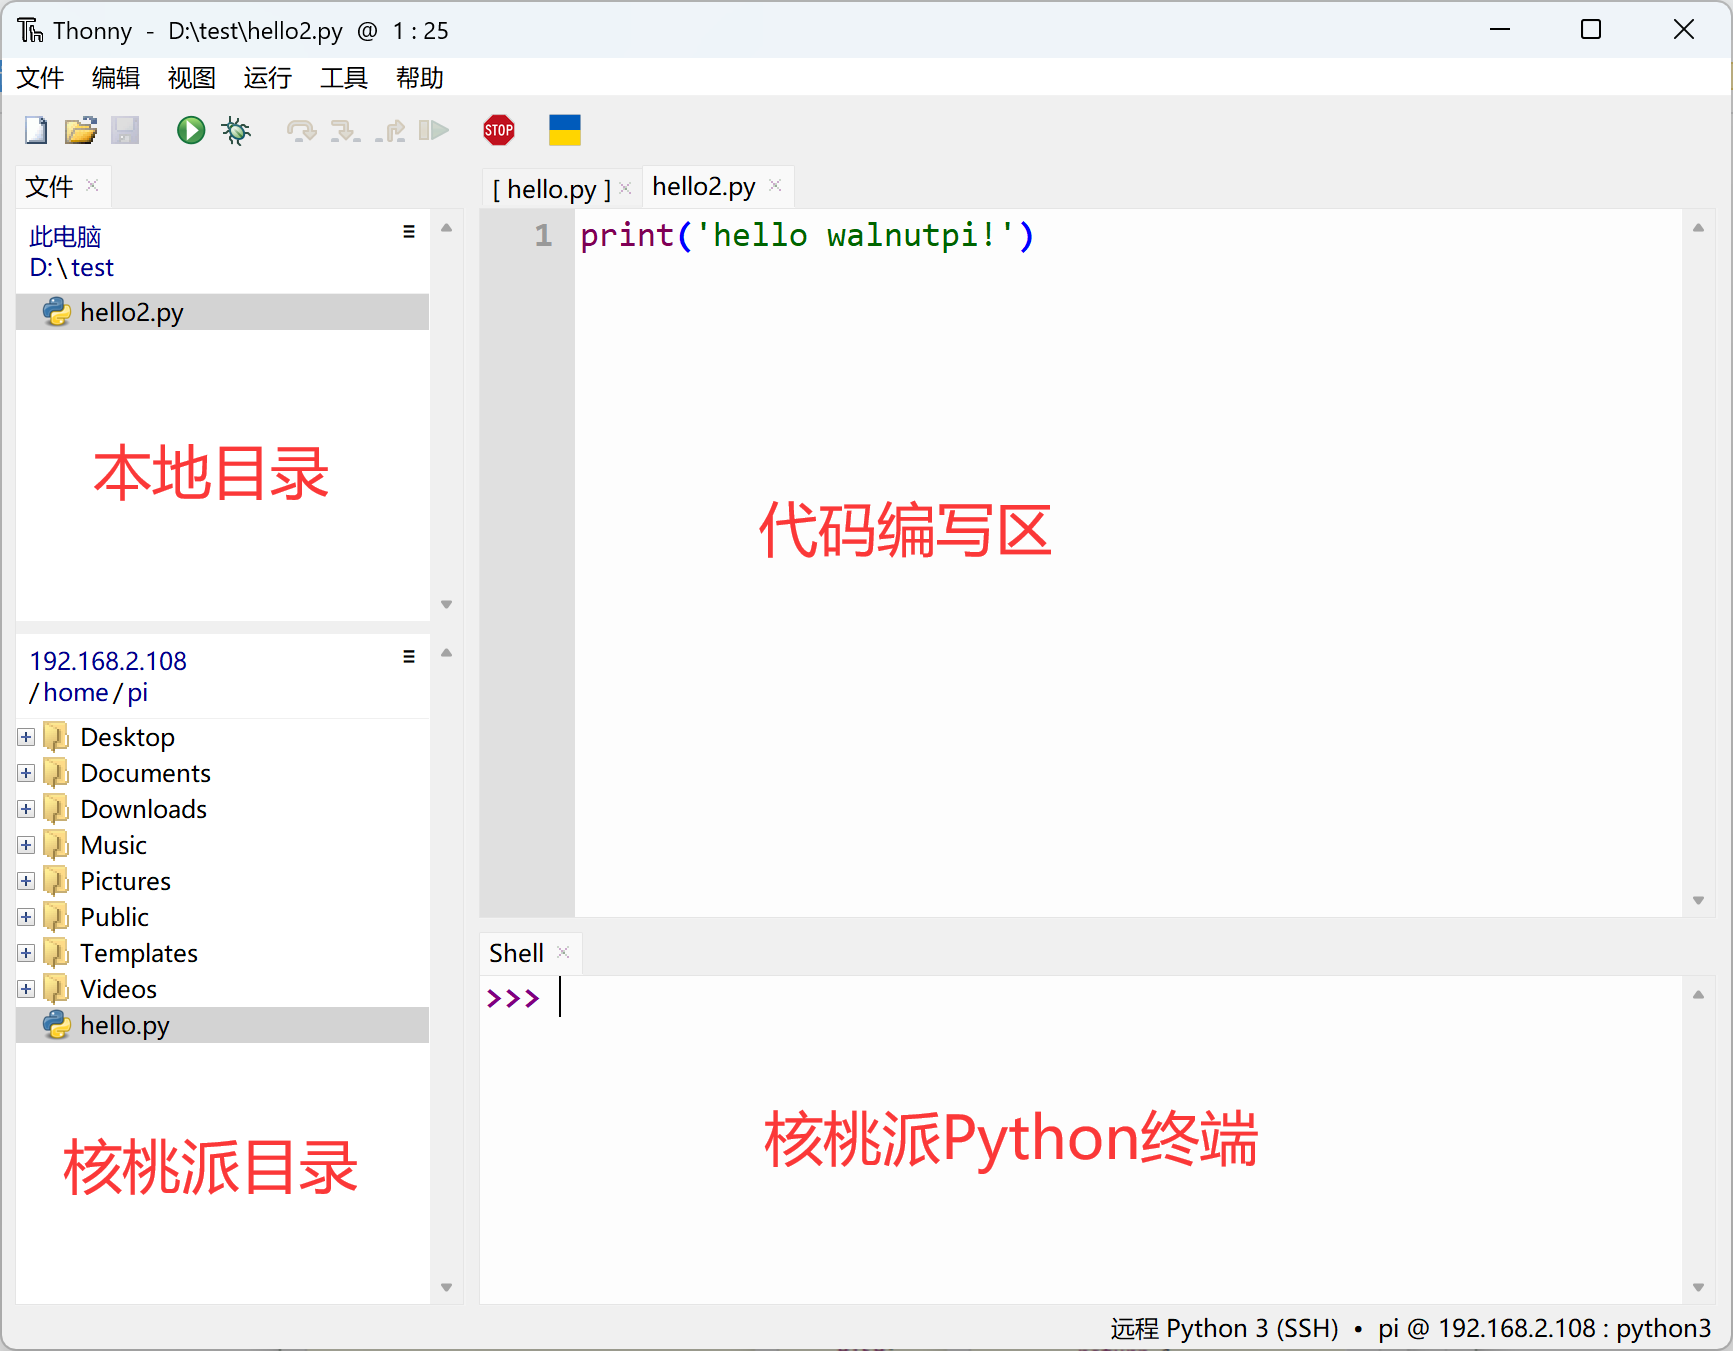Expand the Downloads folder

click(26, 809)
